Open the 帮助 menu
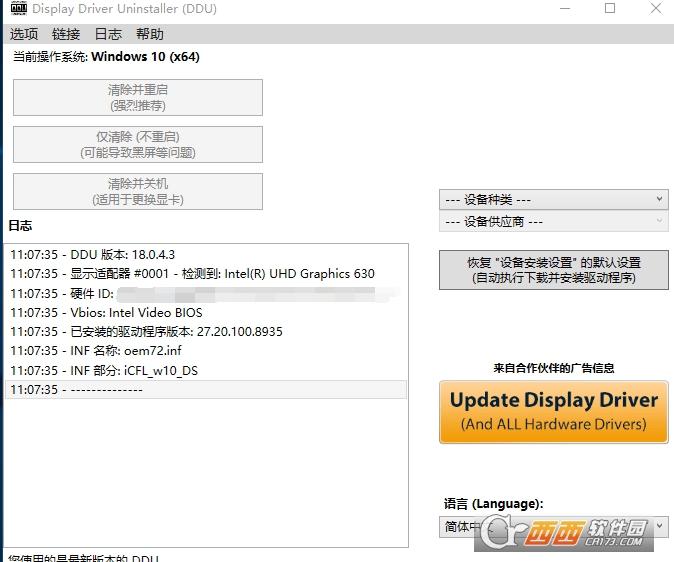The image size is (674, 562). click(x=150, y=34)
